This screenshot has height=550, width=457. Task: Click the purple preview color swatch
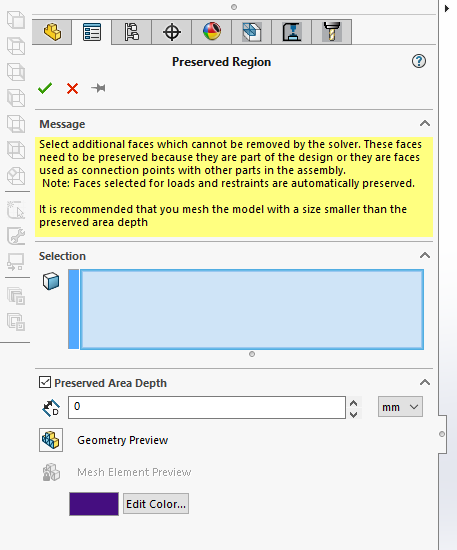click(94, 504)
